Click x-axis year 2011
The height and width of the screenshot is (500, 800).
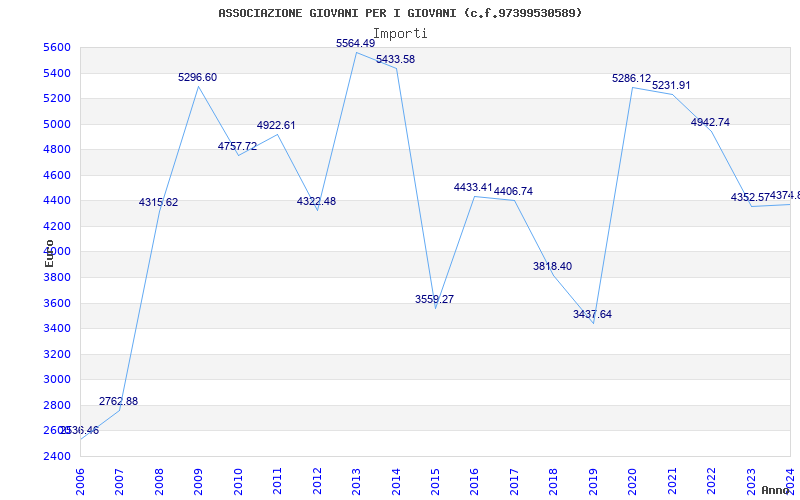click(x=278, y=482)
